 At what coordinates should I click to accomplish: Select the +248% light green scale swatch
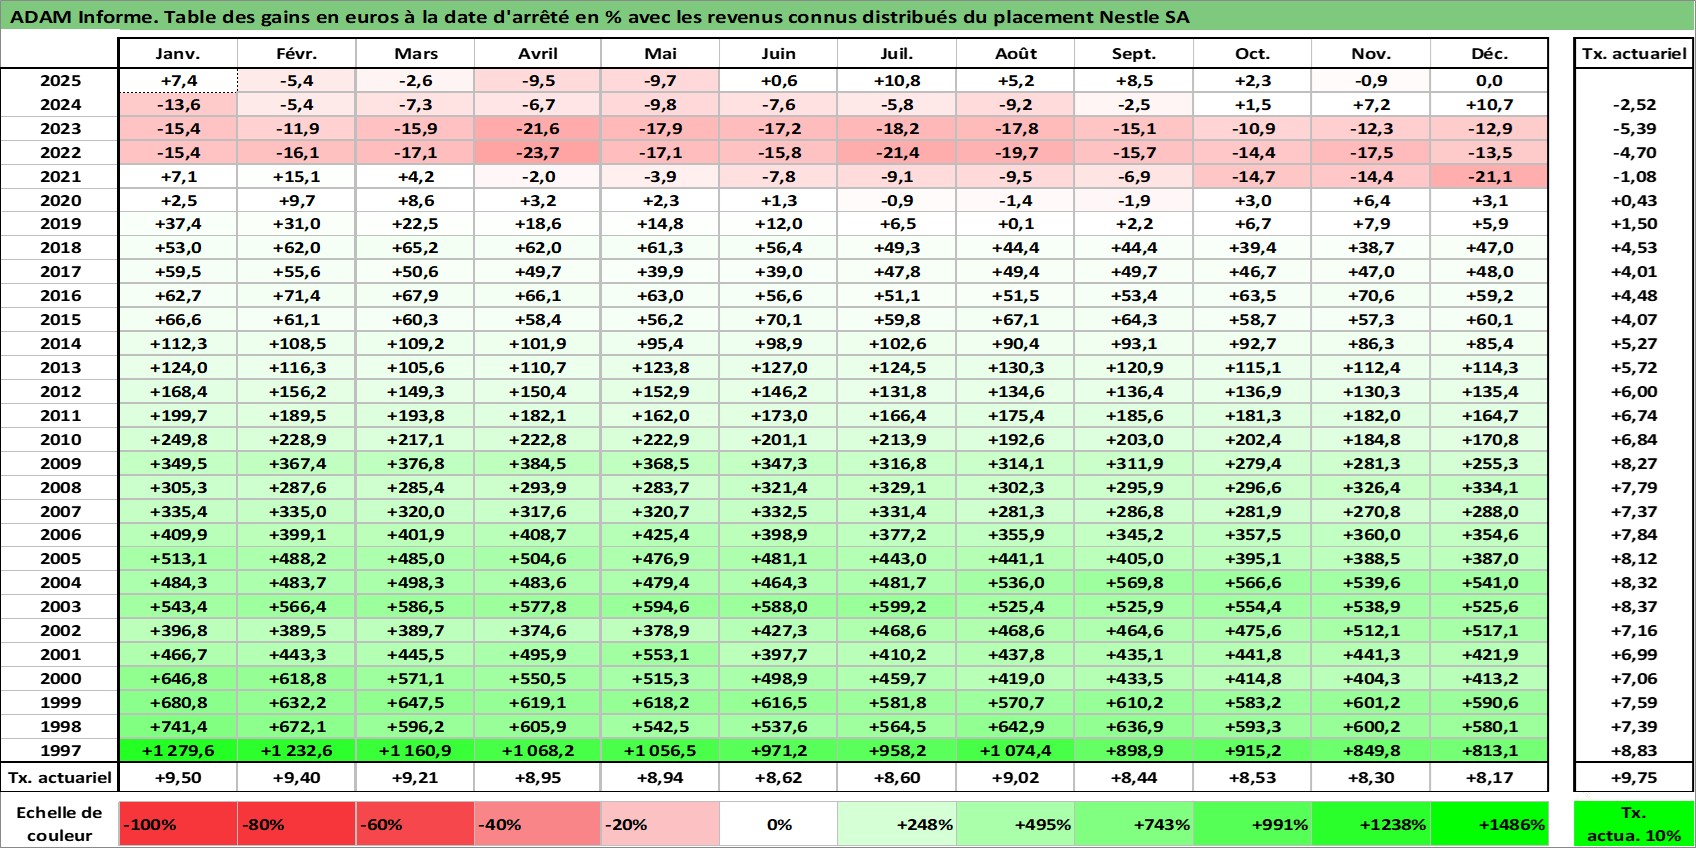tap(897, 824)
